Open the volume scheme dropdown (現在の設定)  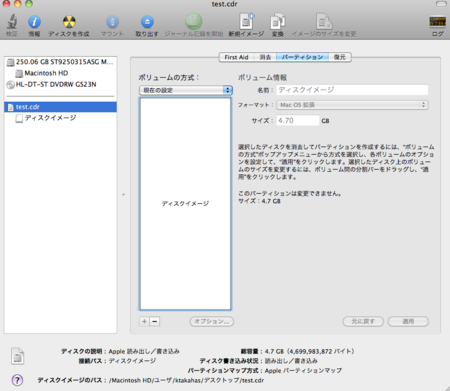click(186, 90)
